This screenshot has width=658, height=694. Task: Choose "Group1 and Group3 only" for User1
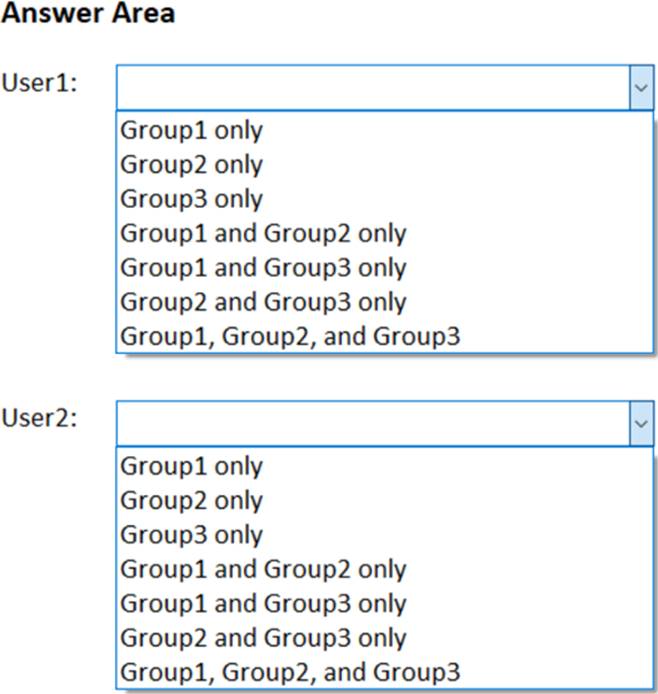pos(263,268)
